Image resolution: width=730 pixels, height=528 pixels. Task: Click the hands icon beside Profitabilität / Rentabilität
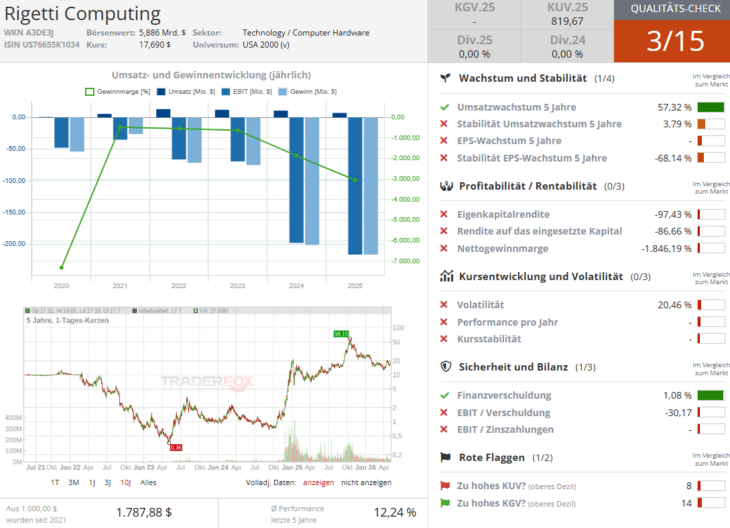click(446, 186)
